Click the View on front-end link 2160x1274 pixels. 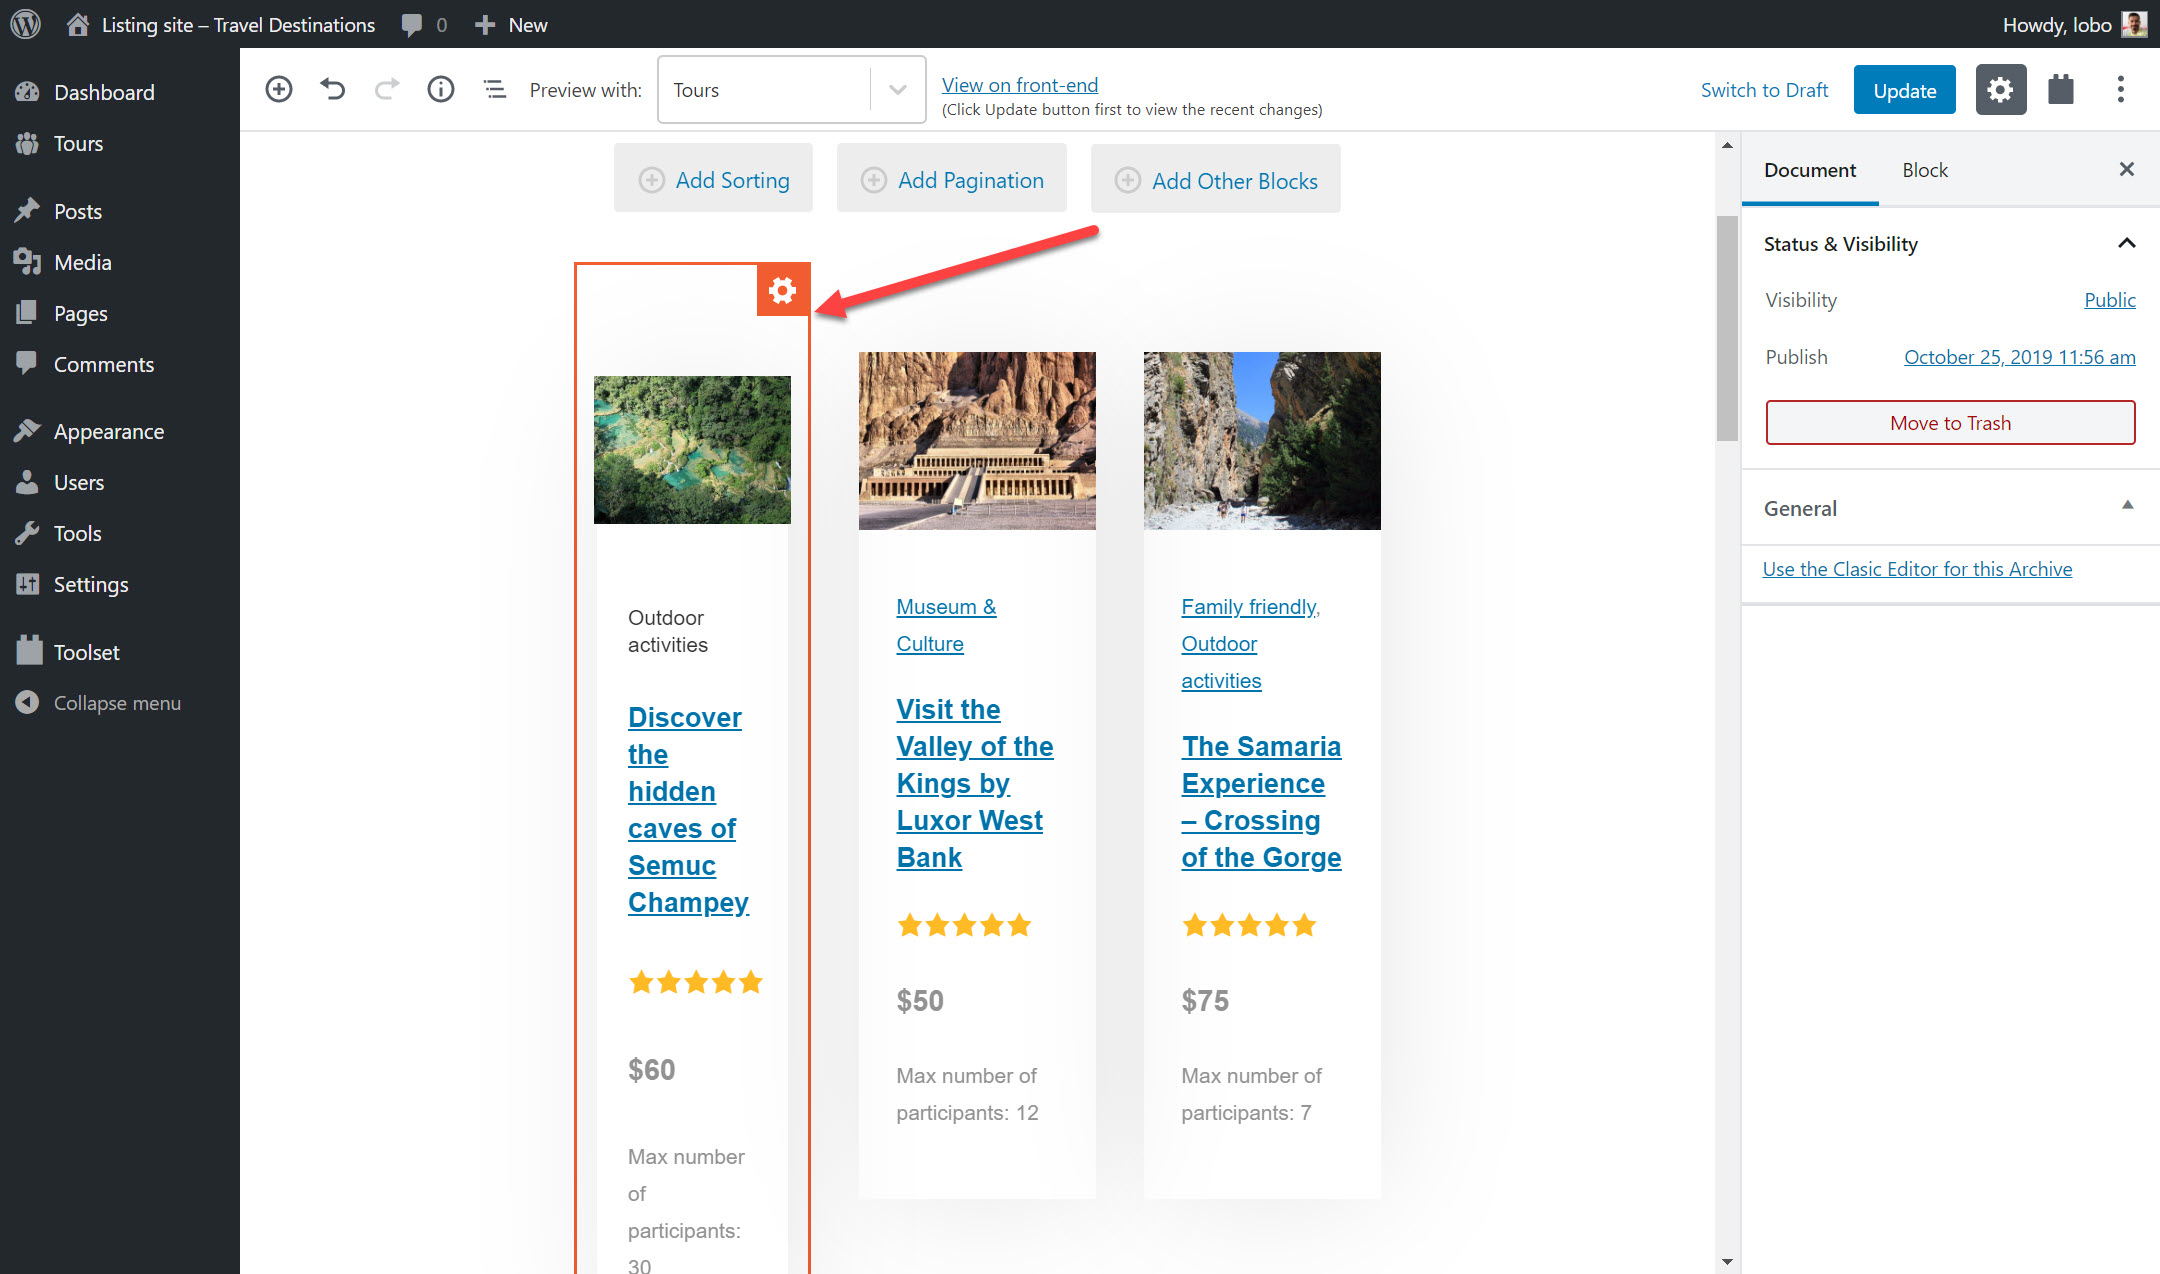tap(1020, 84)
